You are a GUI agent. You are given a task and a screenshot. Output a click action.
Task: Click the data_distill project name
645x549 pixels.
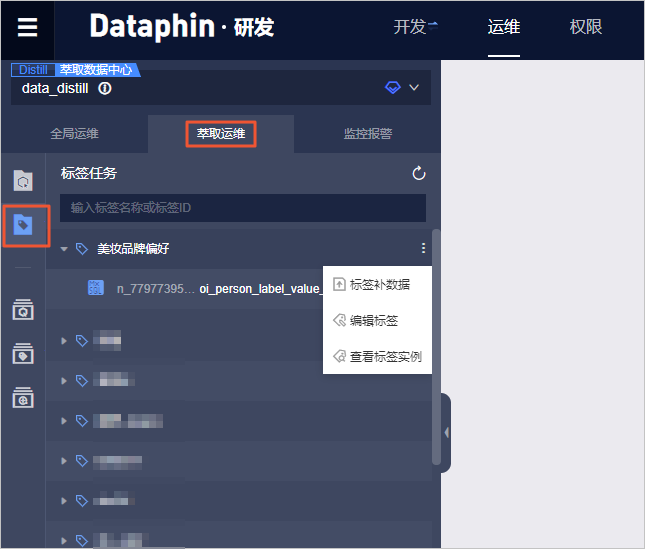pos(55,88)
